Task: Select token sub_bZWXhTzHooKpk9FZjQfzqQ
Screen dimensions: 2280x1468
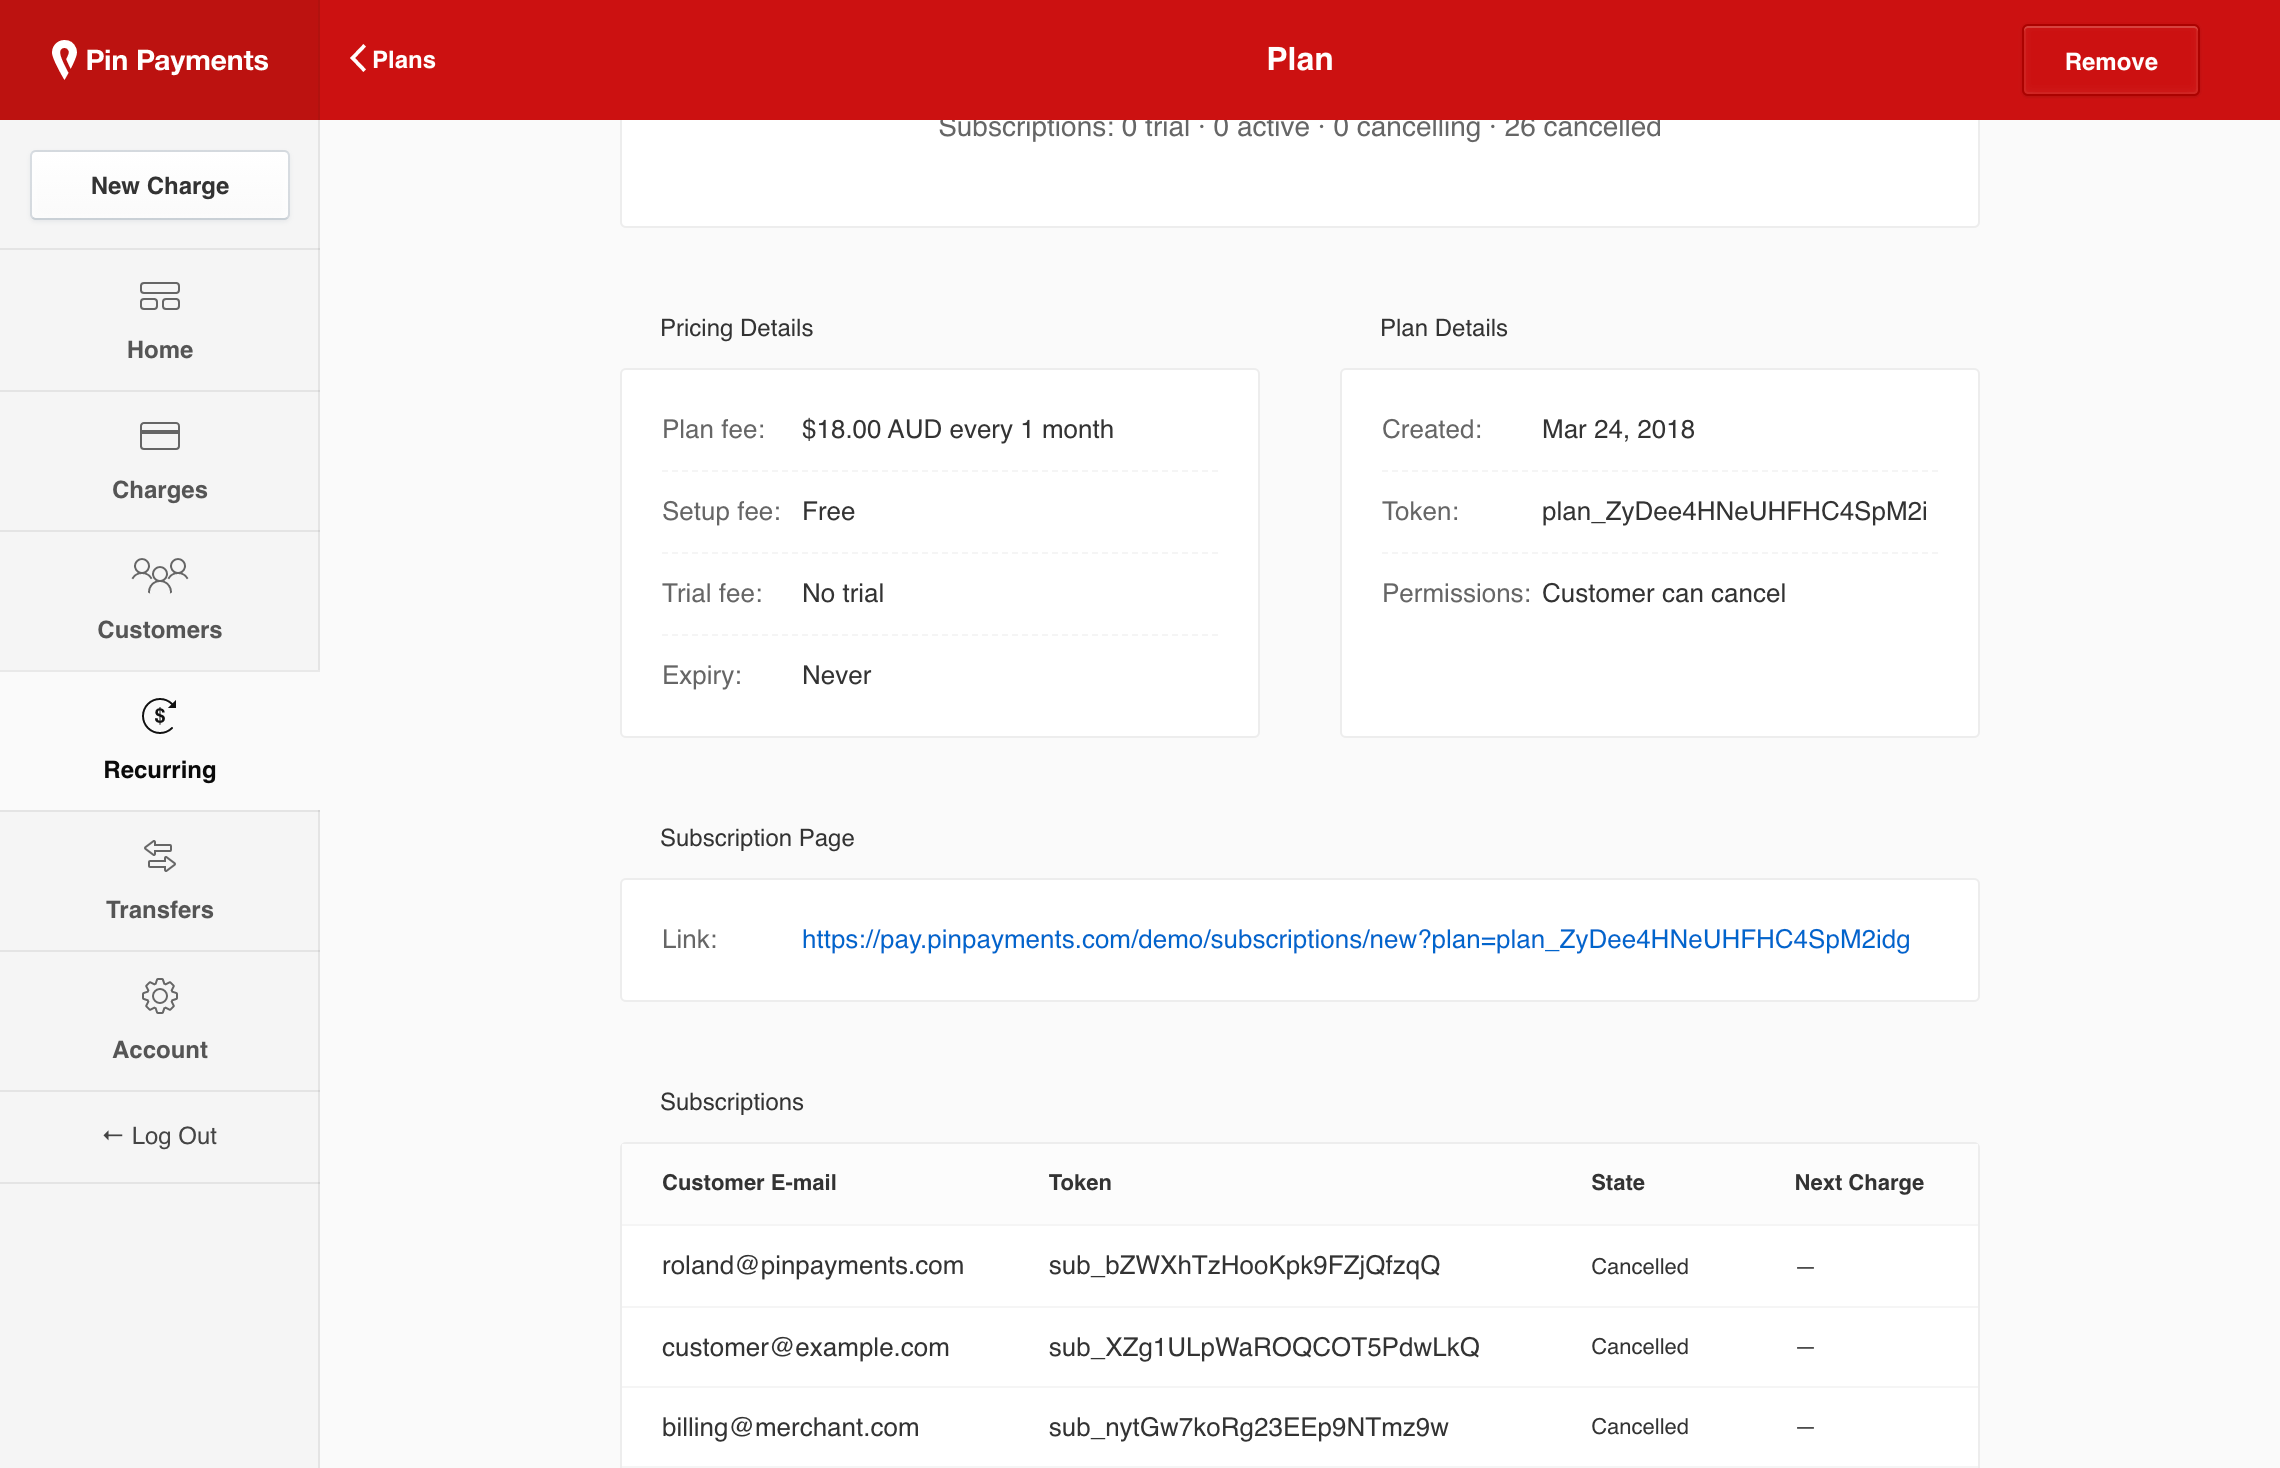Action: click(x=1244, y=1265)
